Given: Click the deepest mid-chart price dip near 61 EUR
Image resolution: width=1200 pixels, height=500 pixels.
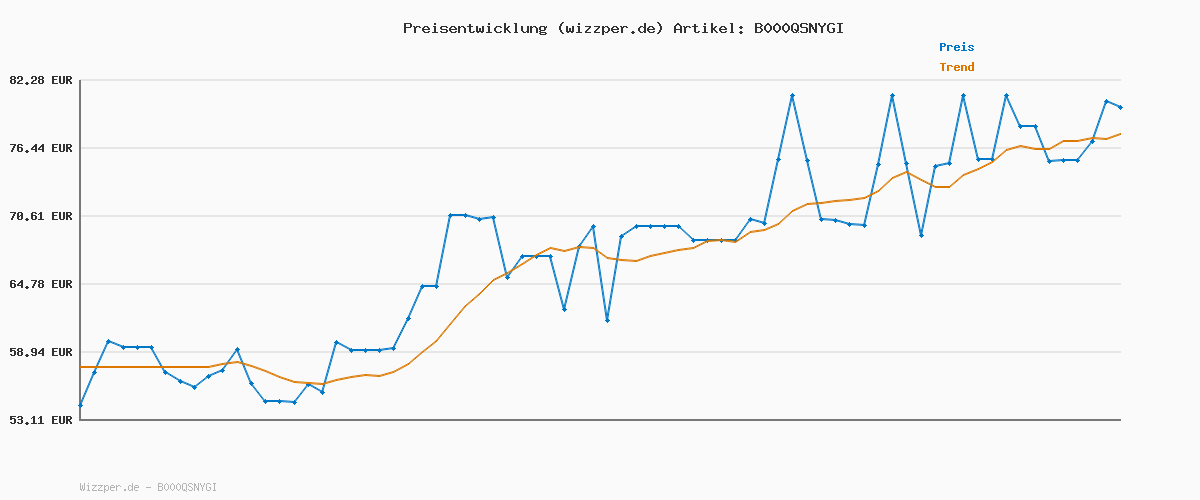Looking at the screenshot, I should pos(607,320).
